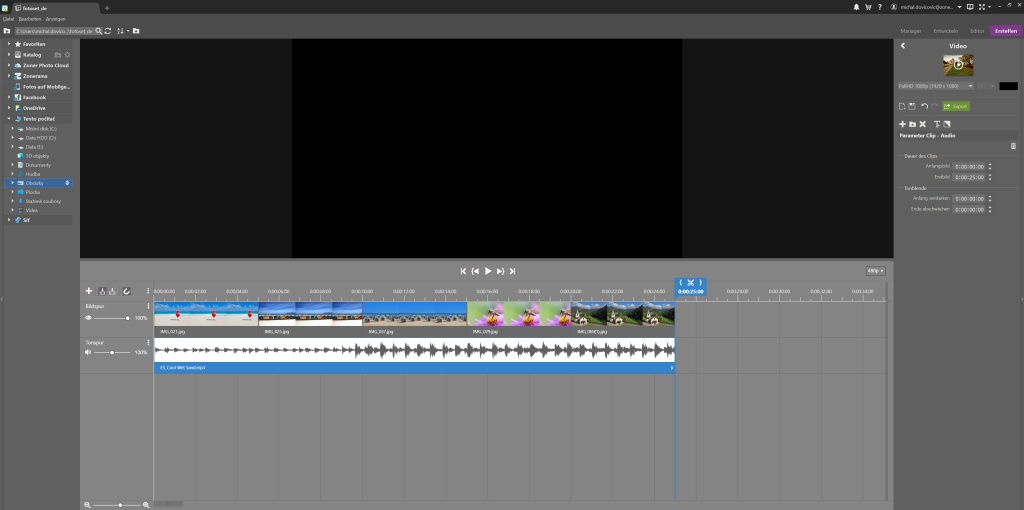Add files from folder icon in Video panel

point(912,124)
